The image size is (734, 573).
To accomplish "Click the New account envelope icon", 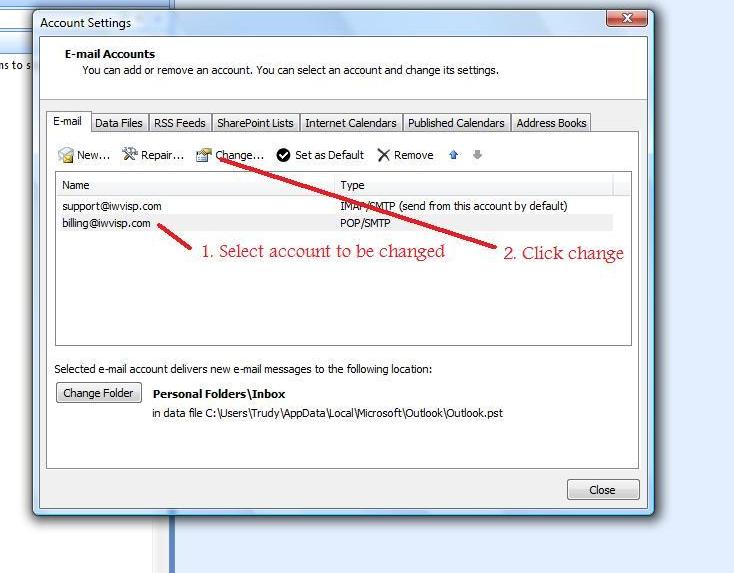I will pyautogui.click(x=66, y=155).
